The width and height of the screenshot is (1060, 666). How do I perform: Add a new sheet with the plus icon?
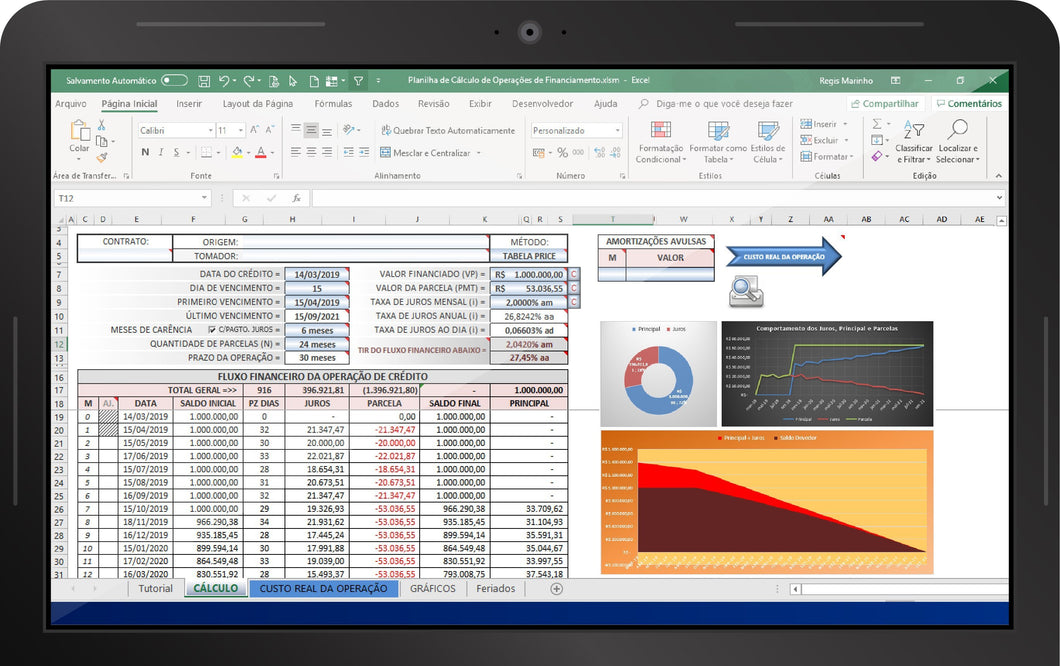(x=556, y=589)
